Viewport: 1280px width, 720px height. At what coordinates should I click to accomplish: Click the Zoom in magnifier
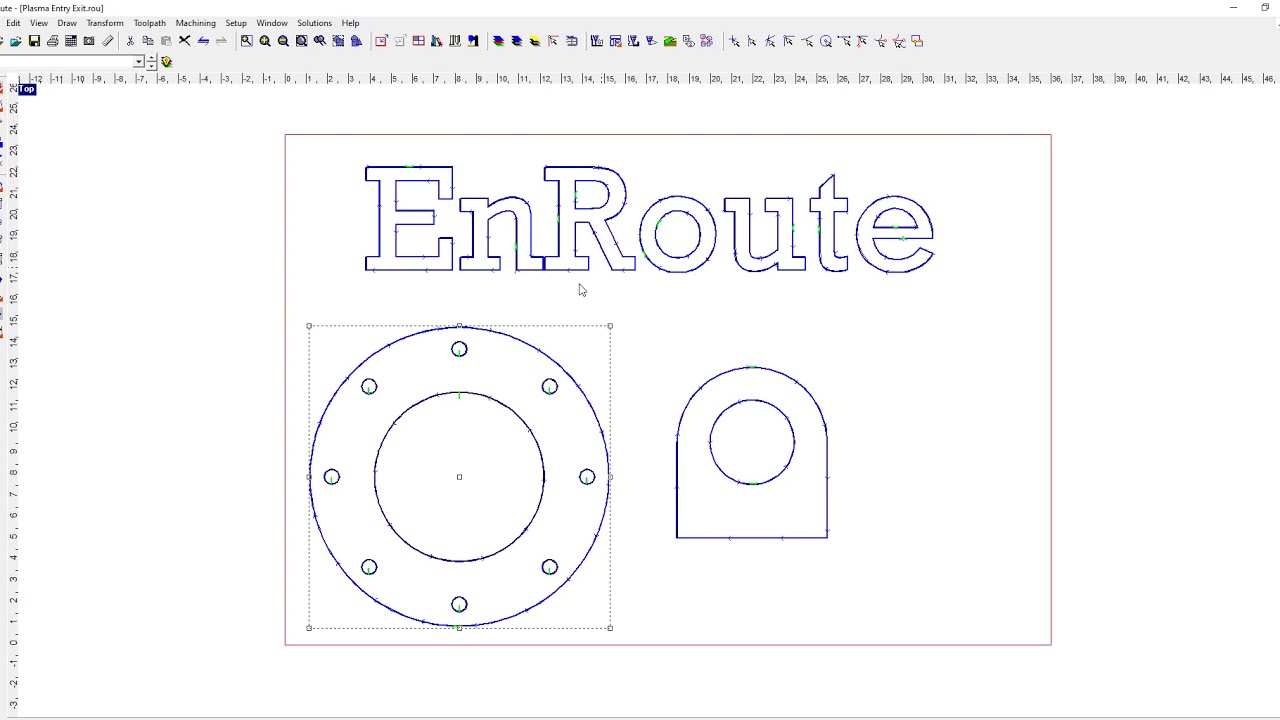(265, 41)
